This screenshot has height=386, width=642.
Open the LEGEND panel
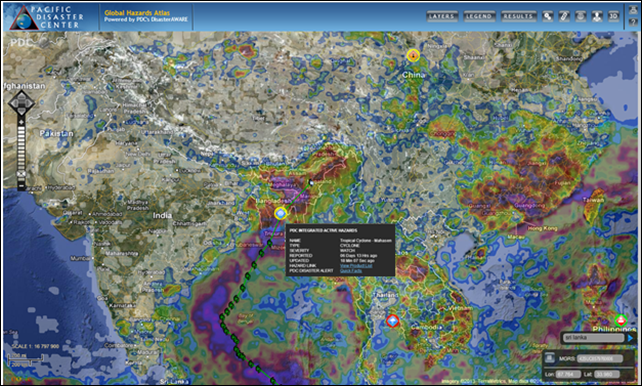(x=479, y=16)
